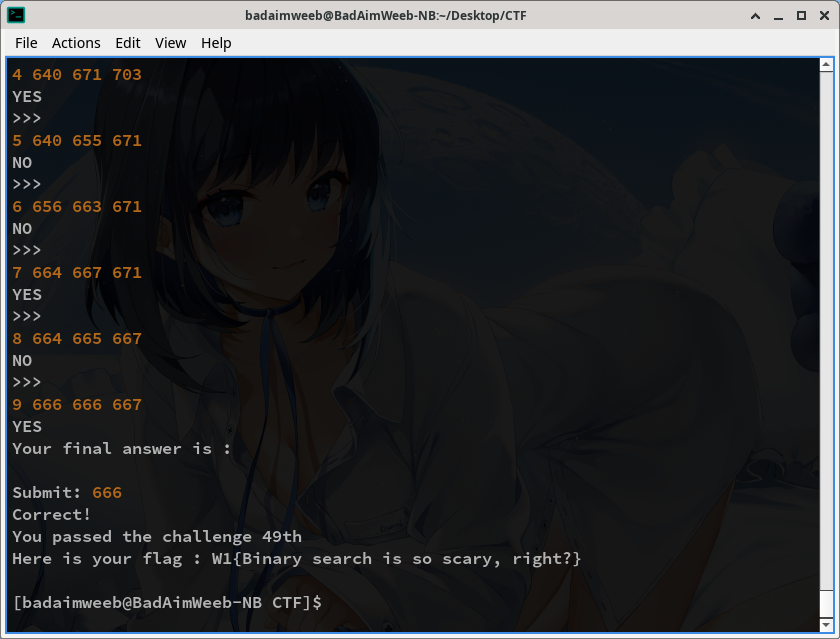Click the NO under '6 656 663 671'
The height and width of the screenshot is (639, 840).
(22, 229)
